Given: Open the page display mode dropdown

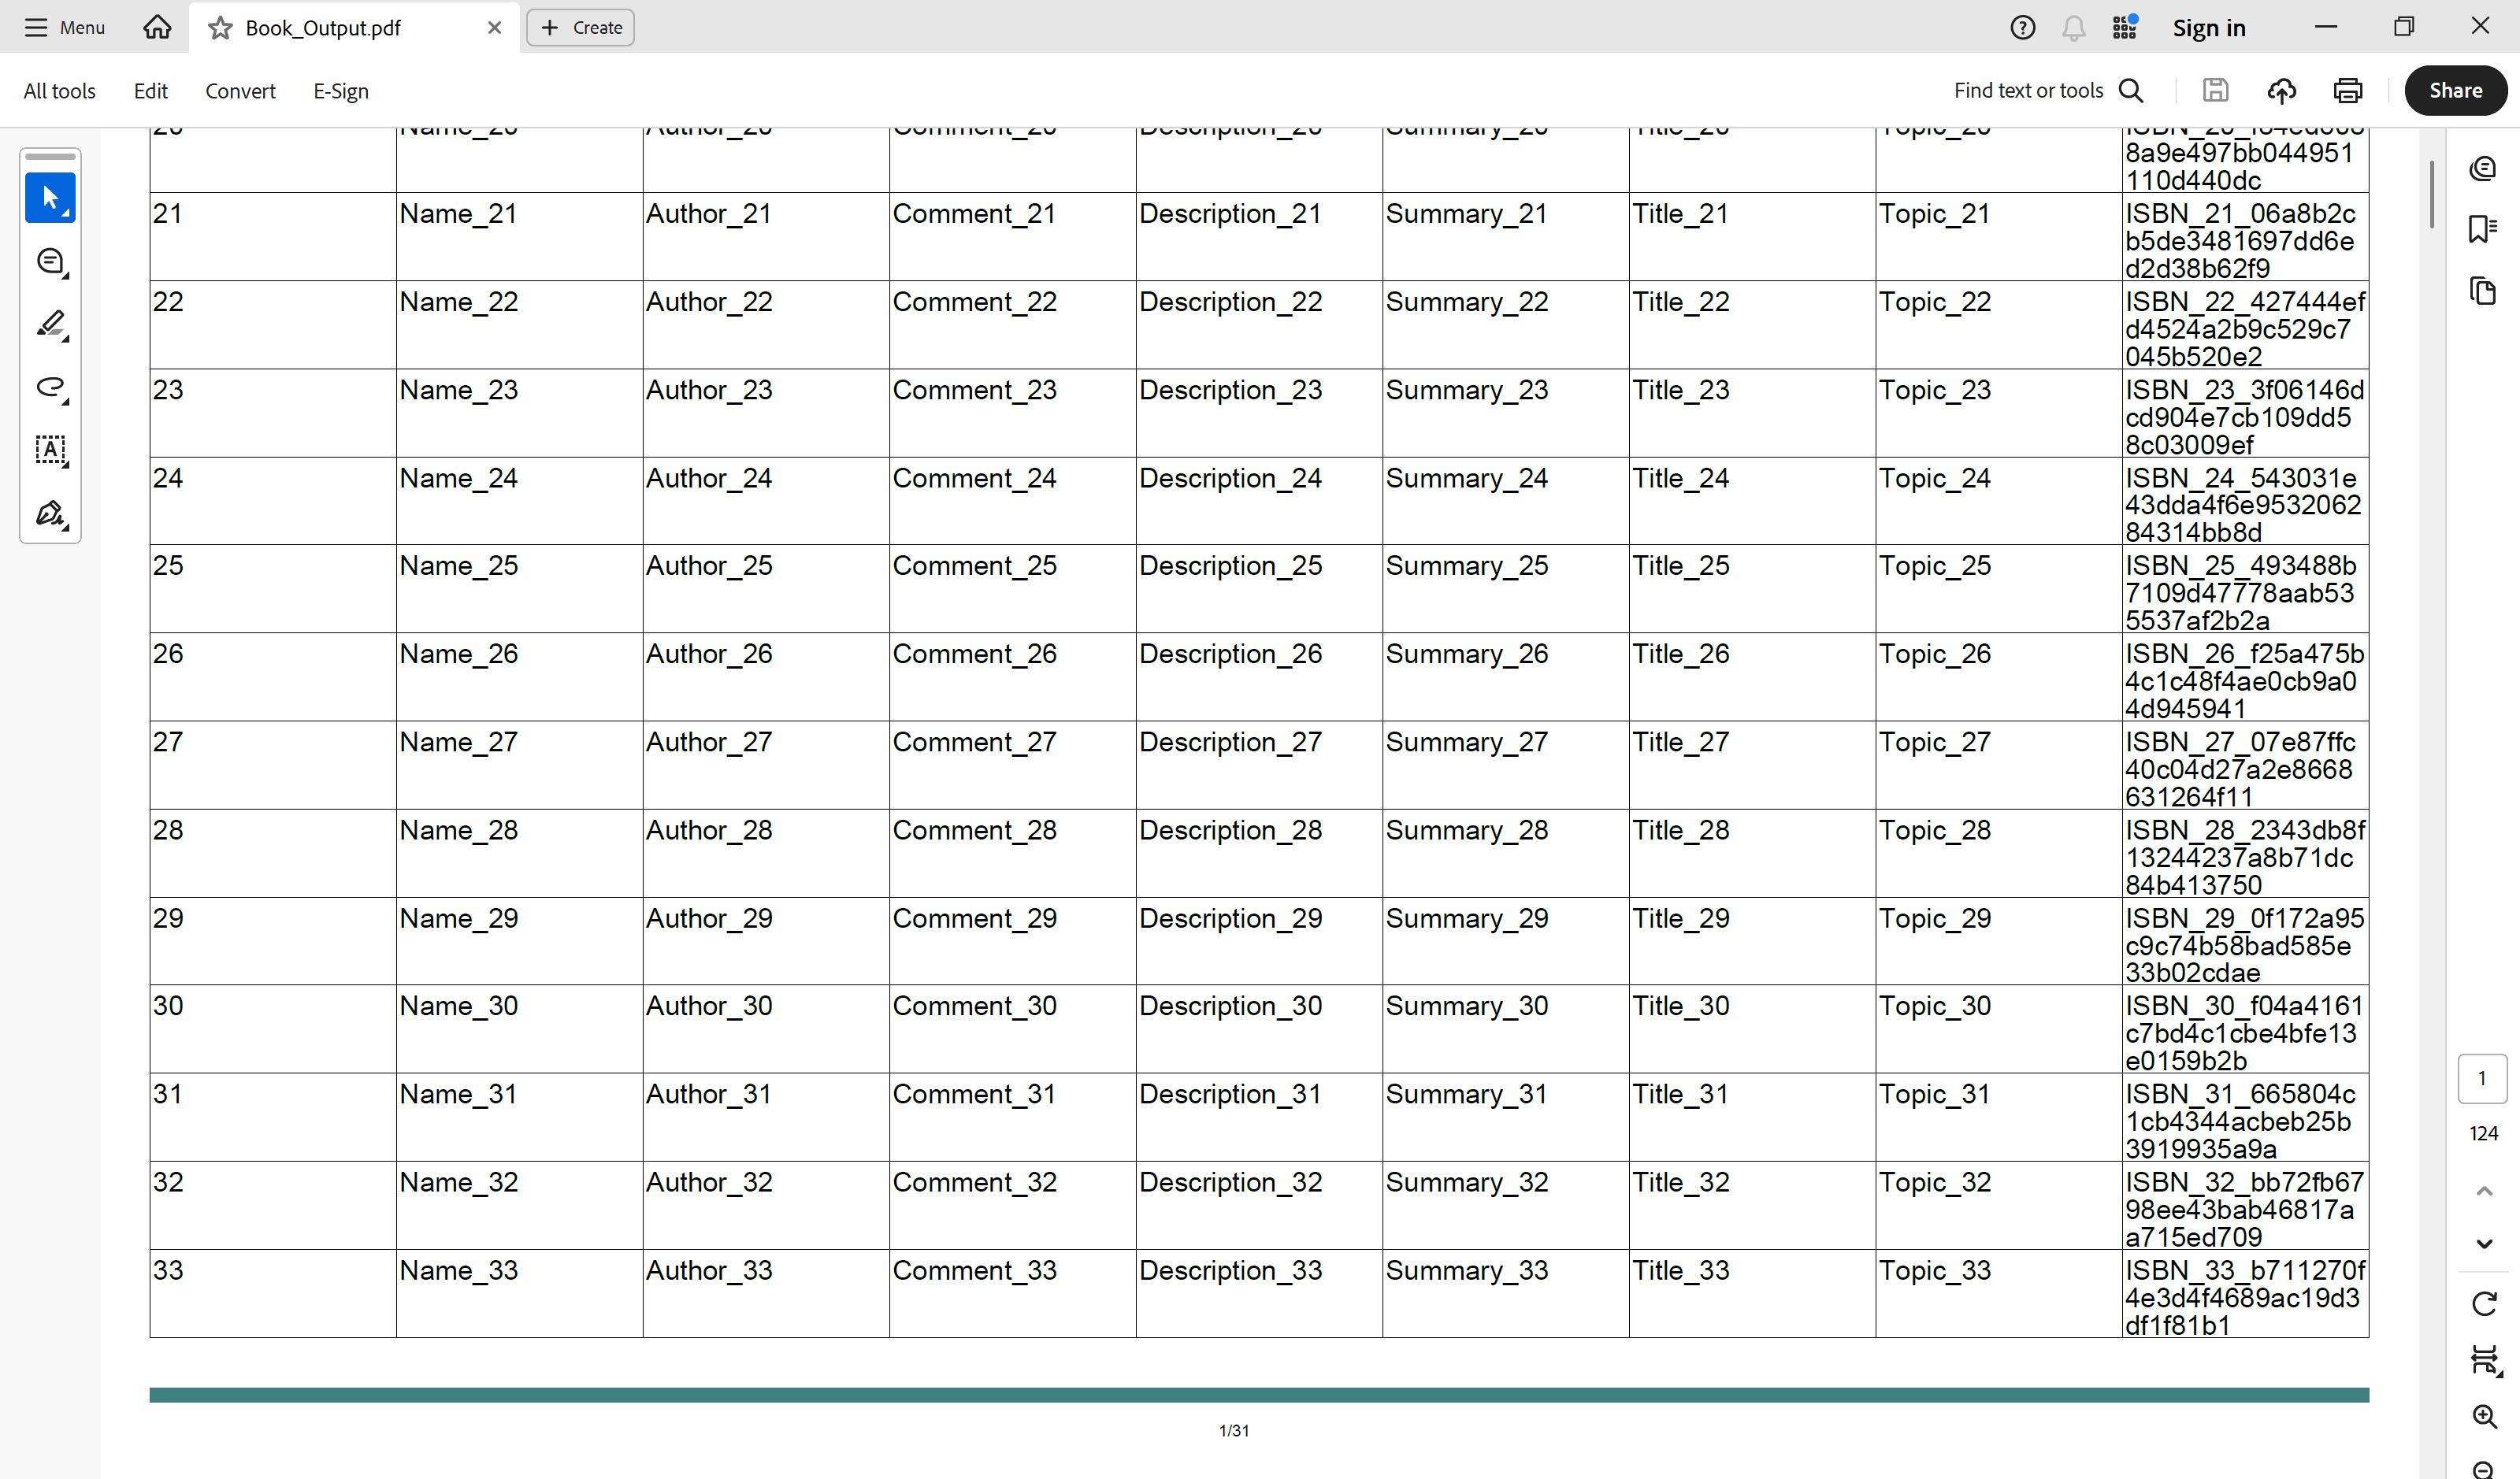Looking at the screenshot, I should [2484, 1360].
